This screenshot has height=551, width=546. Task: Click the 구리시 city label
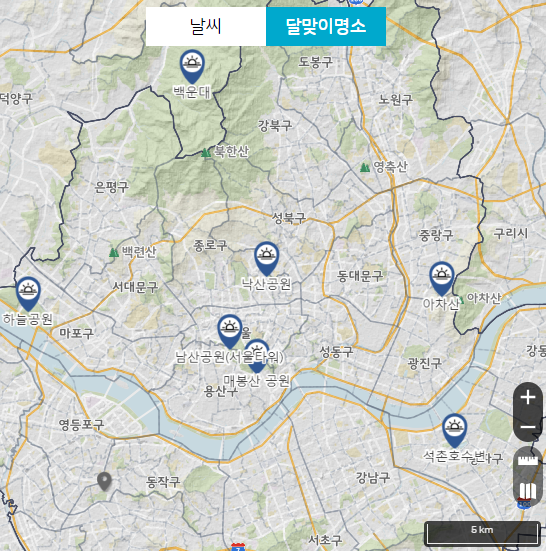[x=511, y=233]
